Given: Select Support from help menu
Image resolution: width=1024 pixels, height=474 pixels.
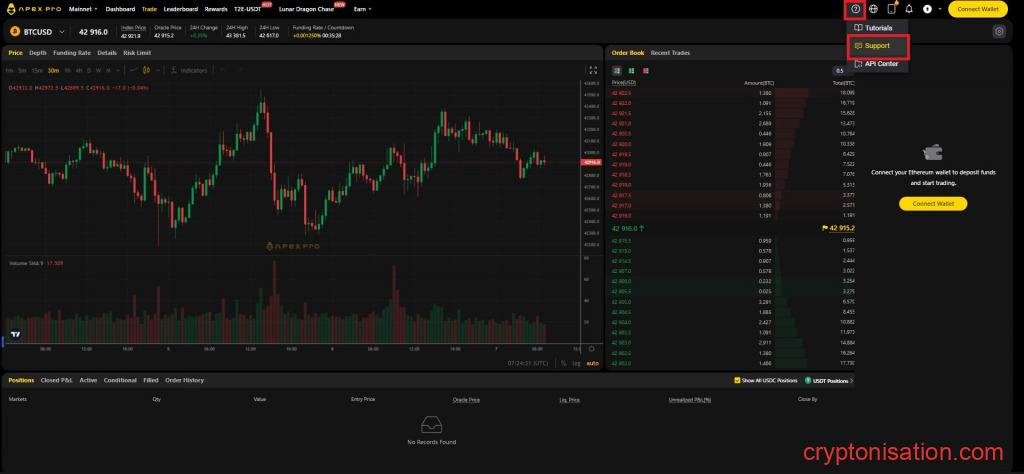Looking at the screenshot, I should pyautogui.click(x=877, y=46).
